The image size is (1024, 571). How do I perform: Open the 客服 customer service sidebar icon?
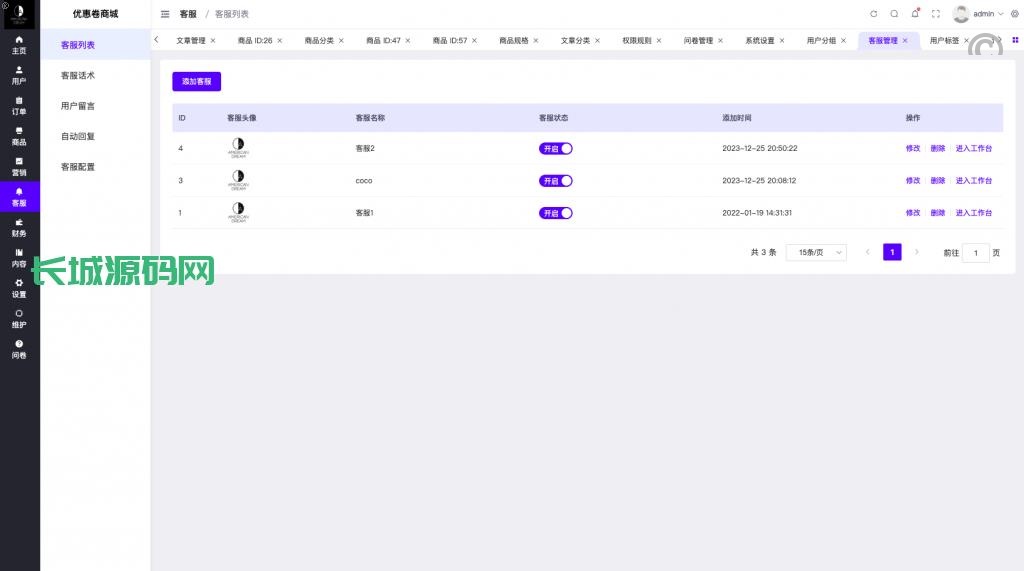point(19,197)
